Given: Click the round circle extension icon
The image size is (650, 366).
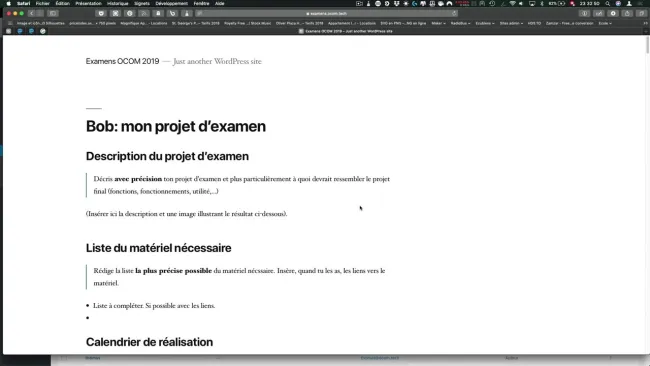Looking at the screenshot, I should click(x=130, y=13).
